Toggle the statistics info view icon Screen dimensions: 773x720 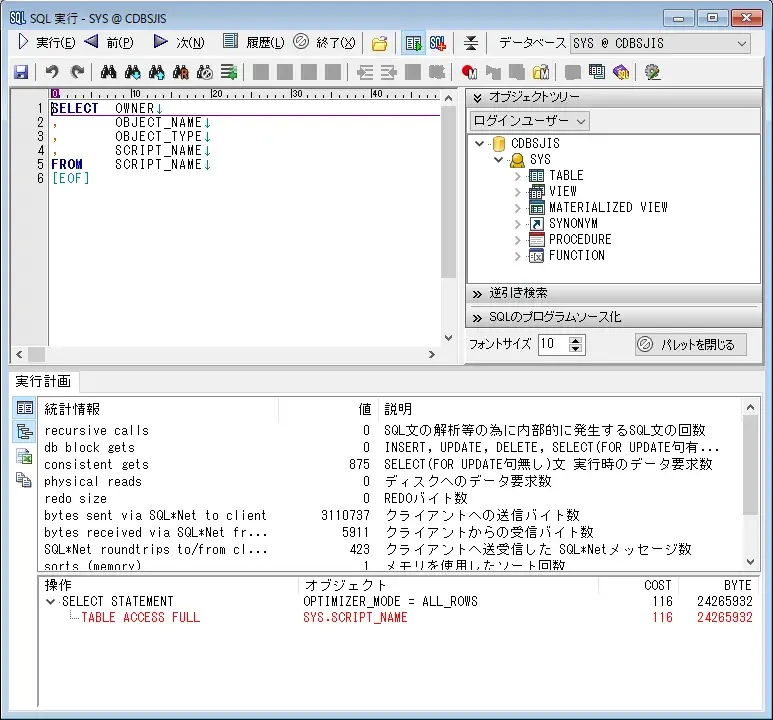point(25,408)
